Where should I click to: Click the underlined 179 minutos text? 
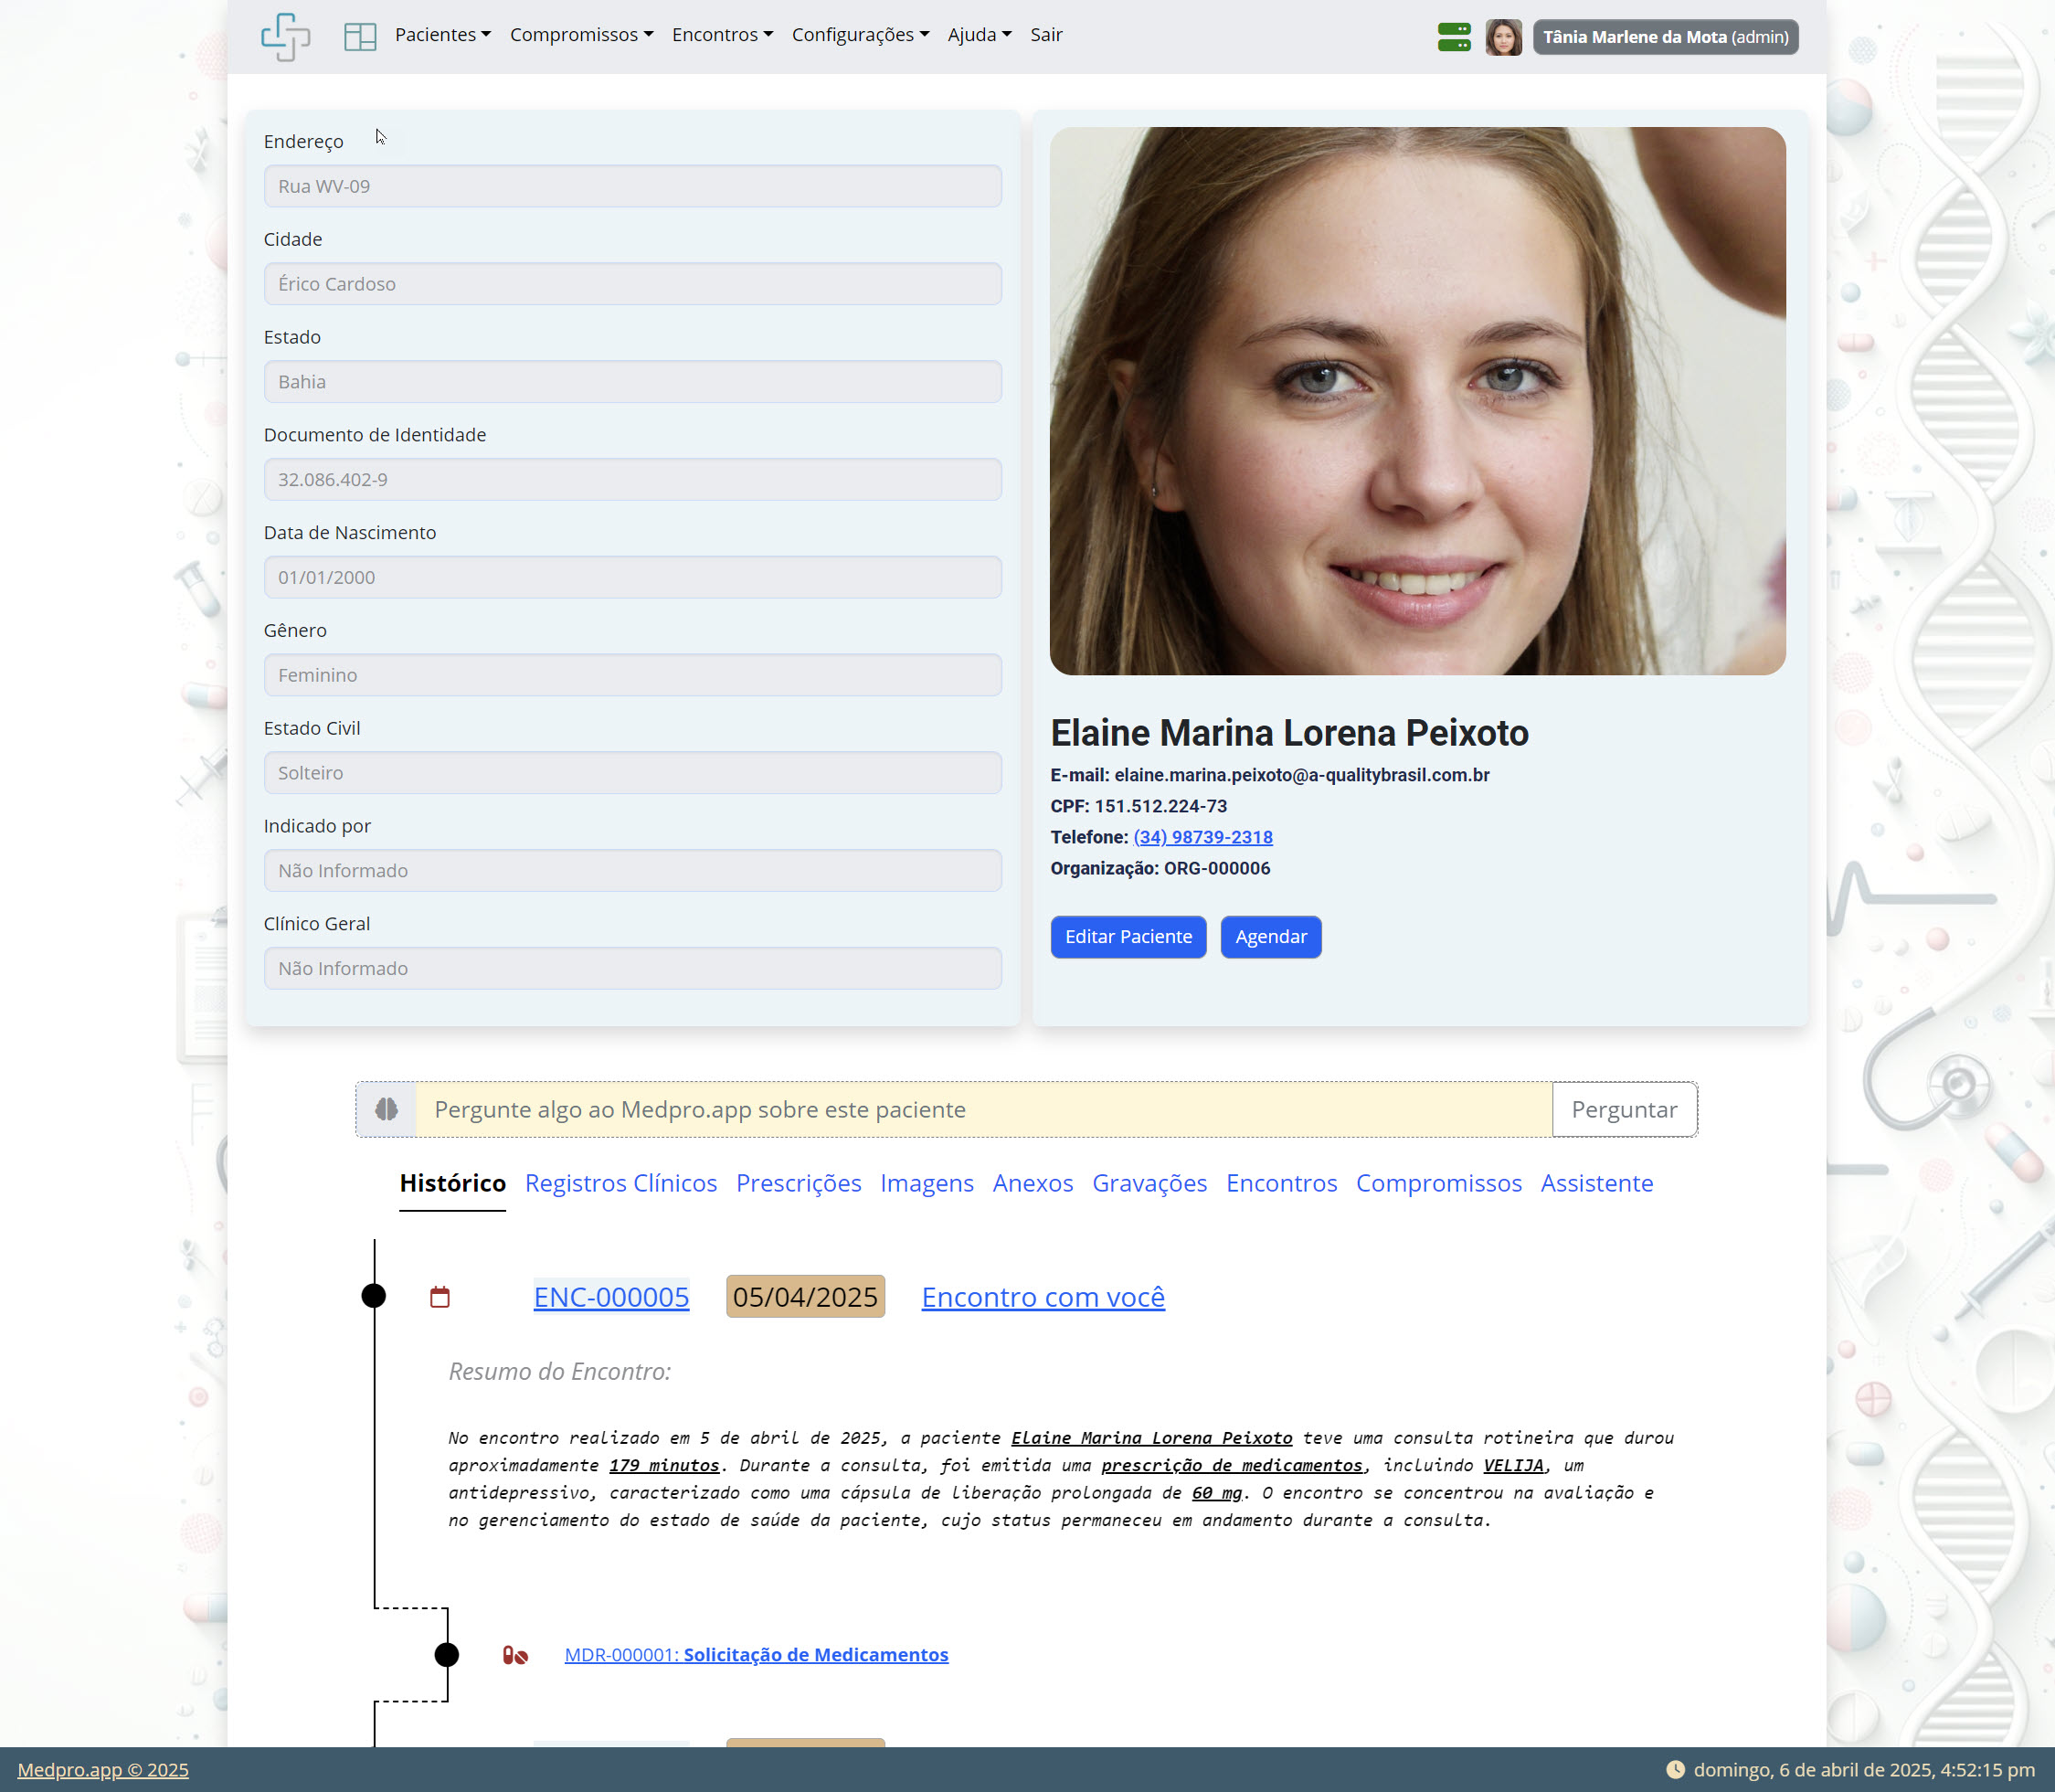click(x=664, y=1465)
